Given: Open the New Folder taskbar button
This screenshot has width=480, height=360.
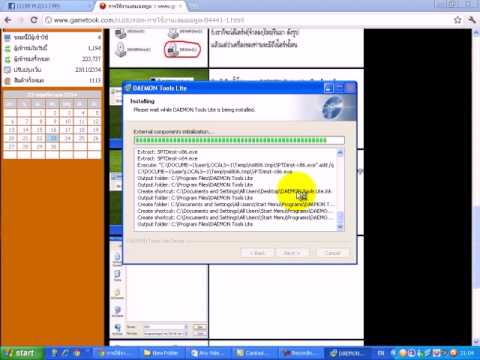Looking at the screenshot, I should (x=161, y=353).
